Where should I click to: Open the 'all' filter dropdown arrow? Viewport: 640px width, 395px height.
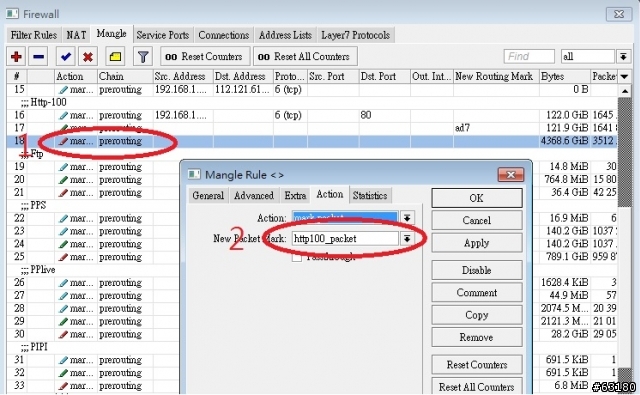click(x=623, y=56)
